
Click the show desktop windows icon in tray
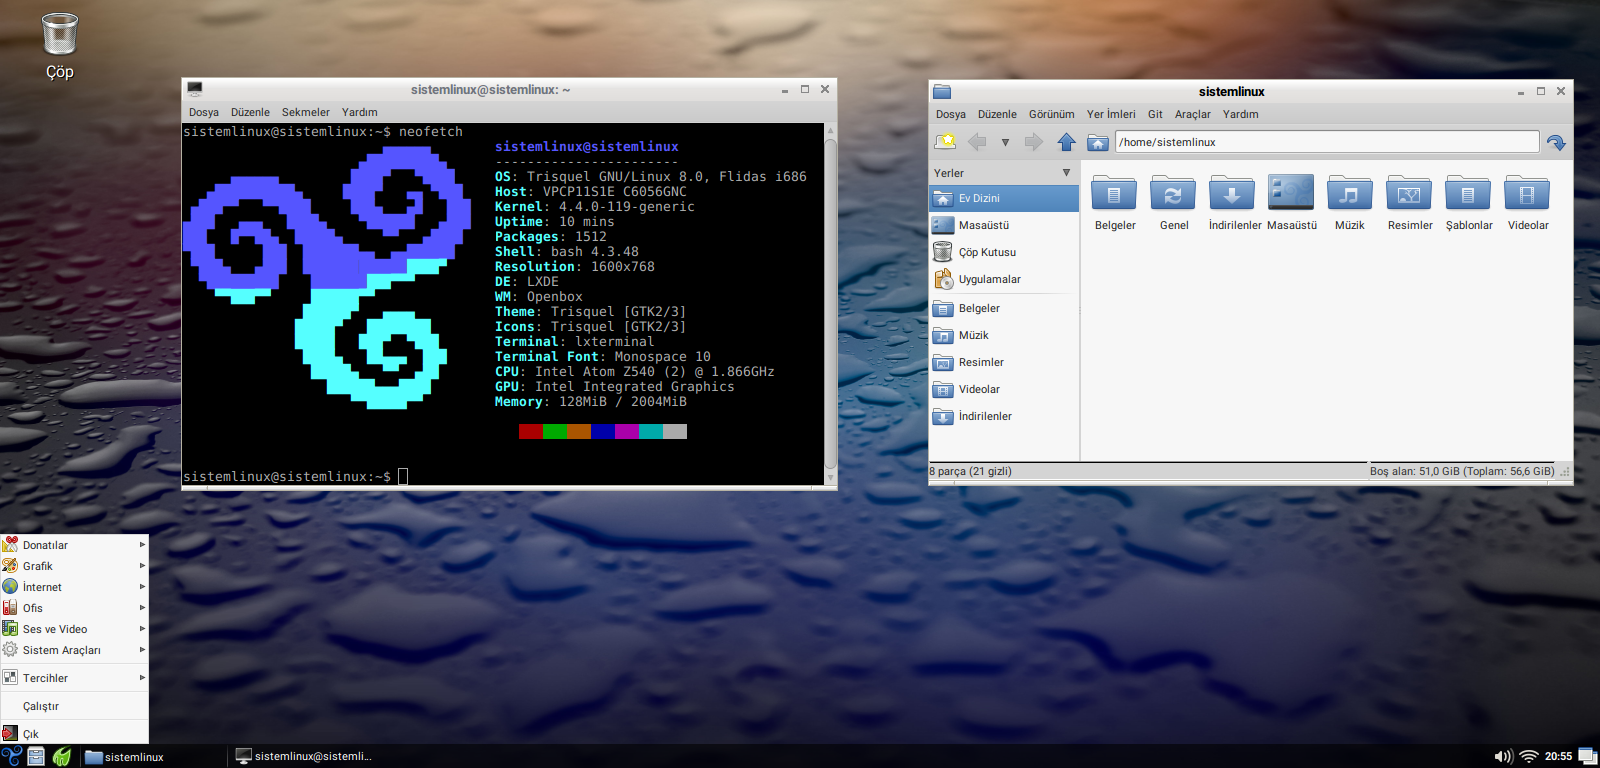(1588, 756)
